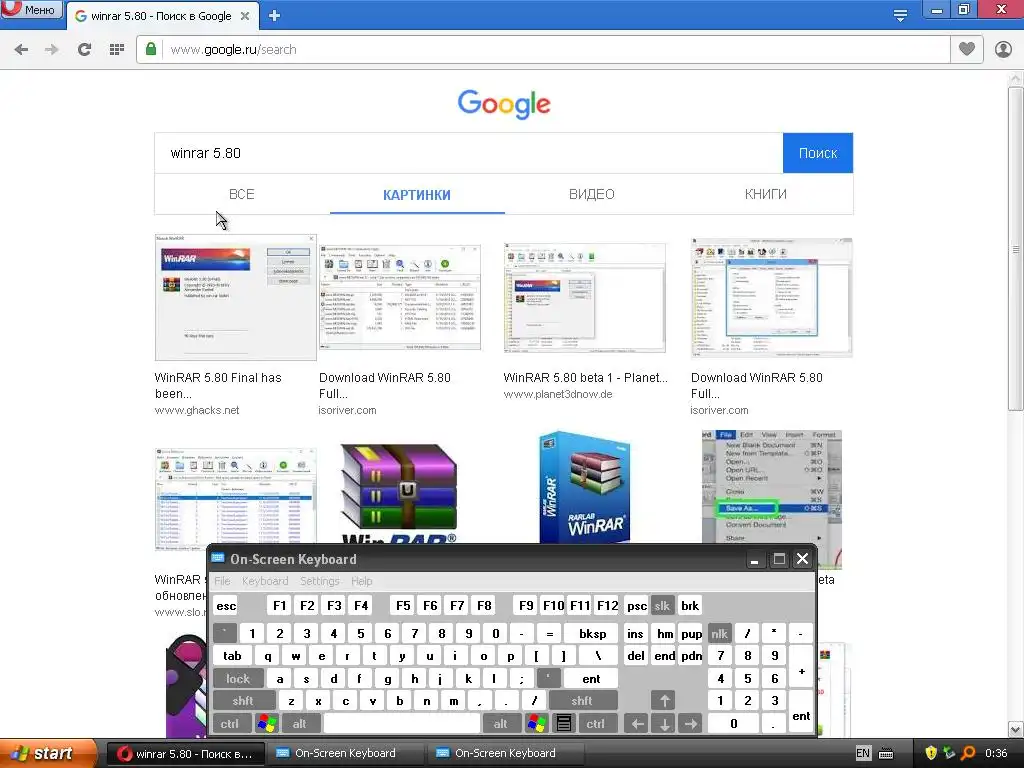The image size is (1024, 768).
Task: Click the blue Поиск search button
Action: point(818,153)
